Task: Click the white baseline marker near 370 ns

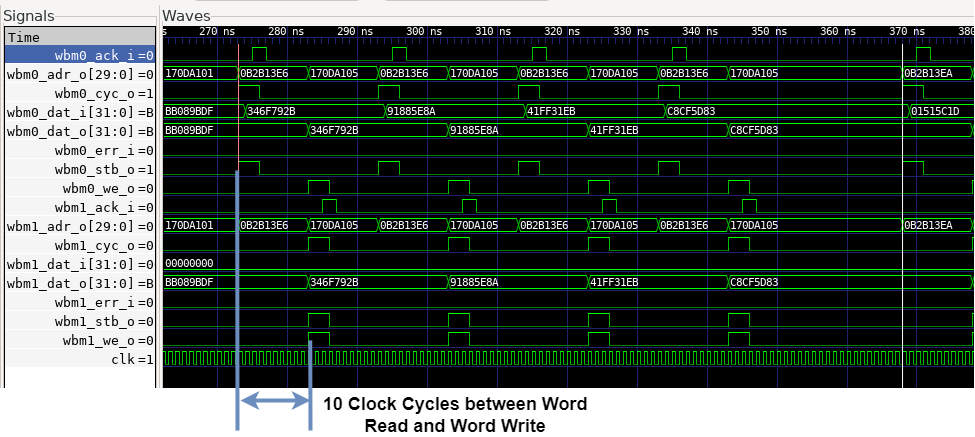Action: (902, 214)
